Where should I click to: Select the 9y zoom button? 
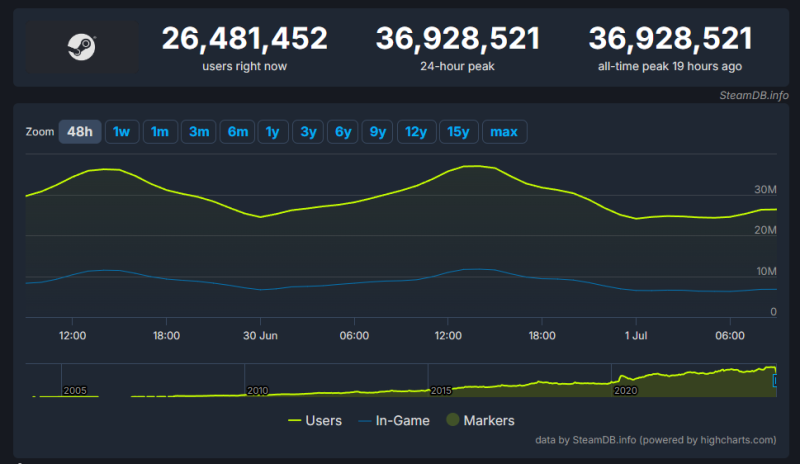[x=379, y=132]
